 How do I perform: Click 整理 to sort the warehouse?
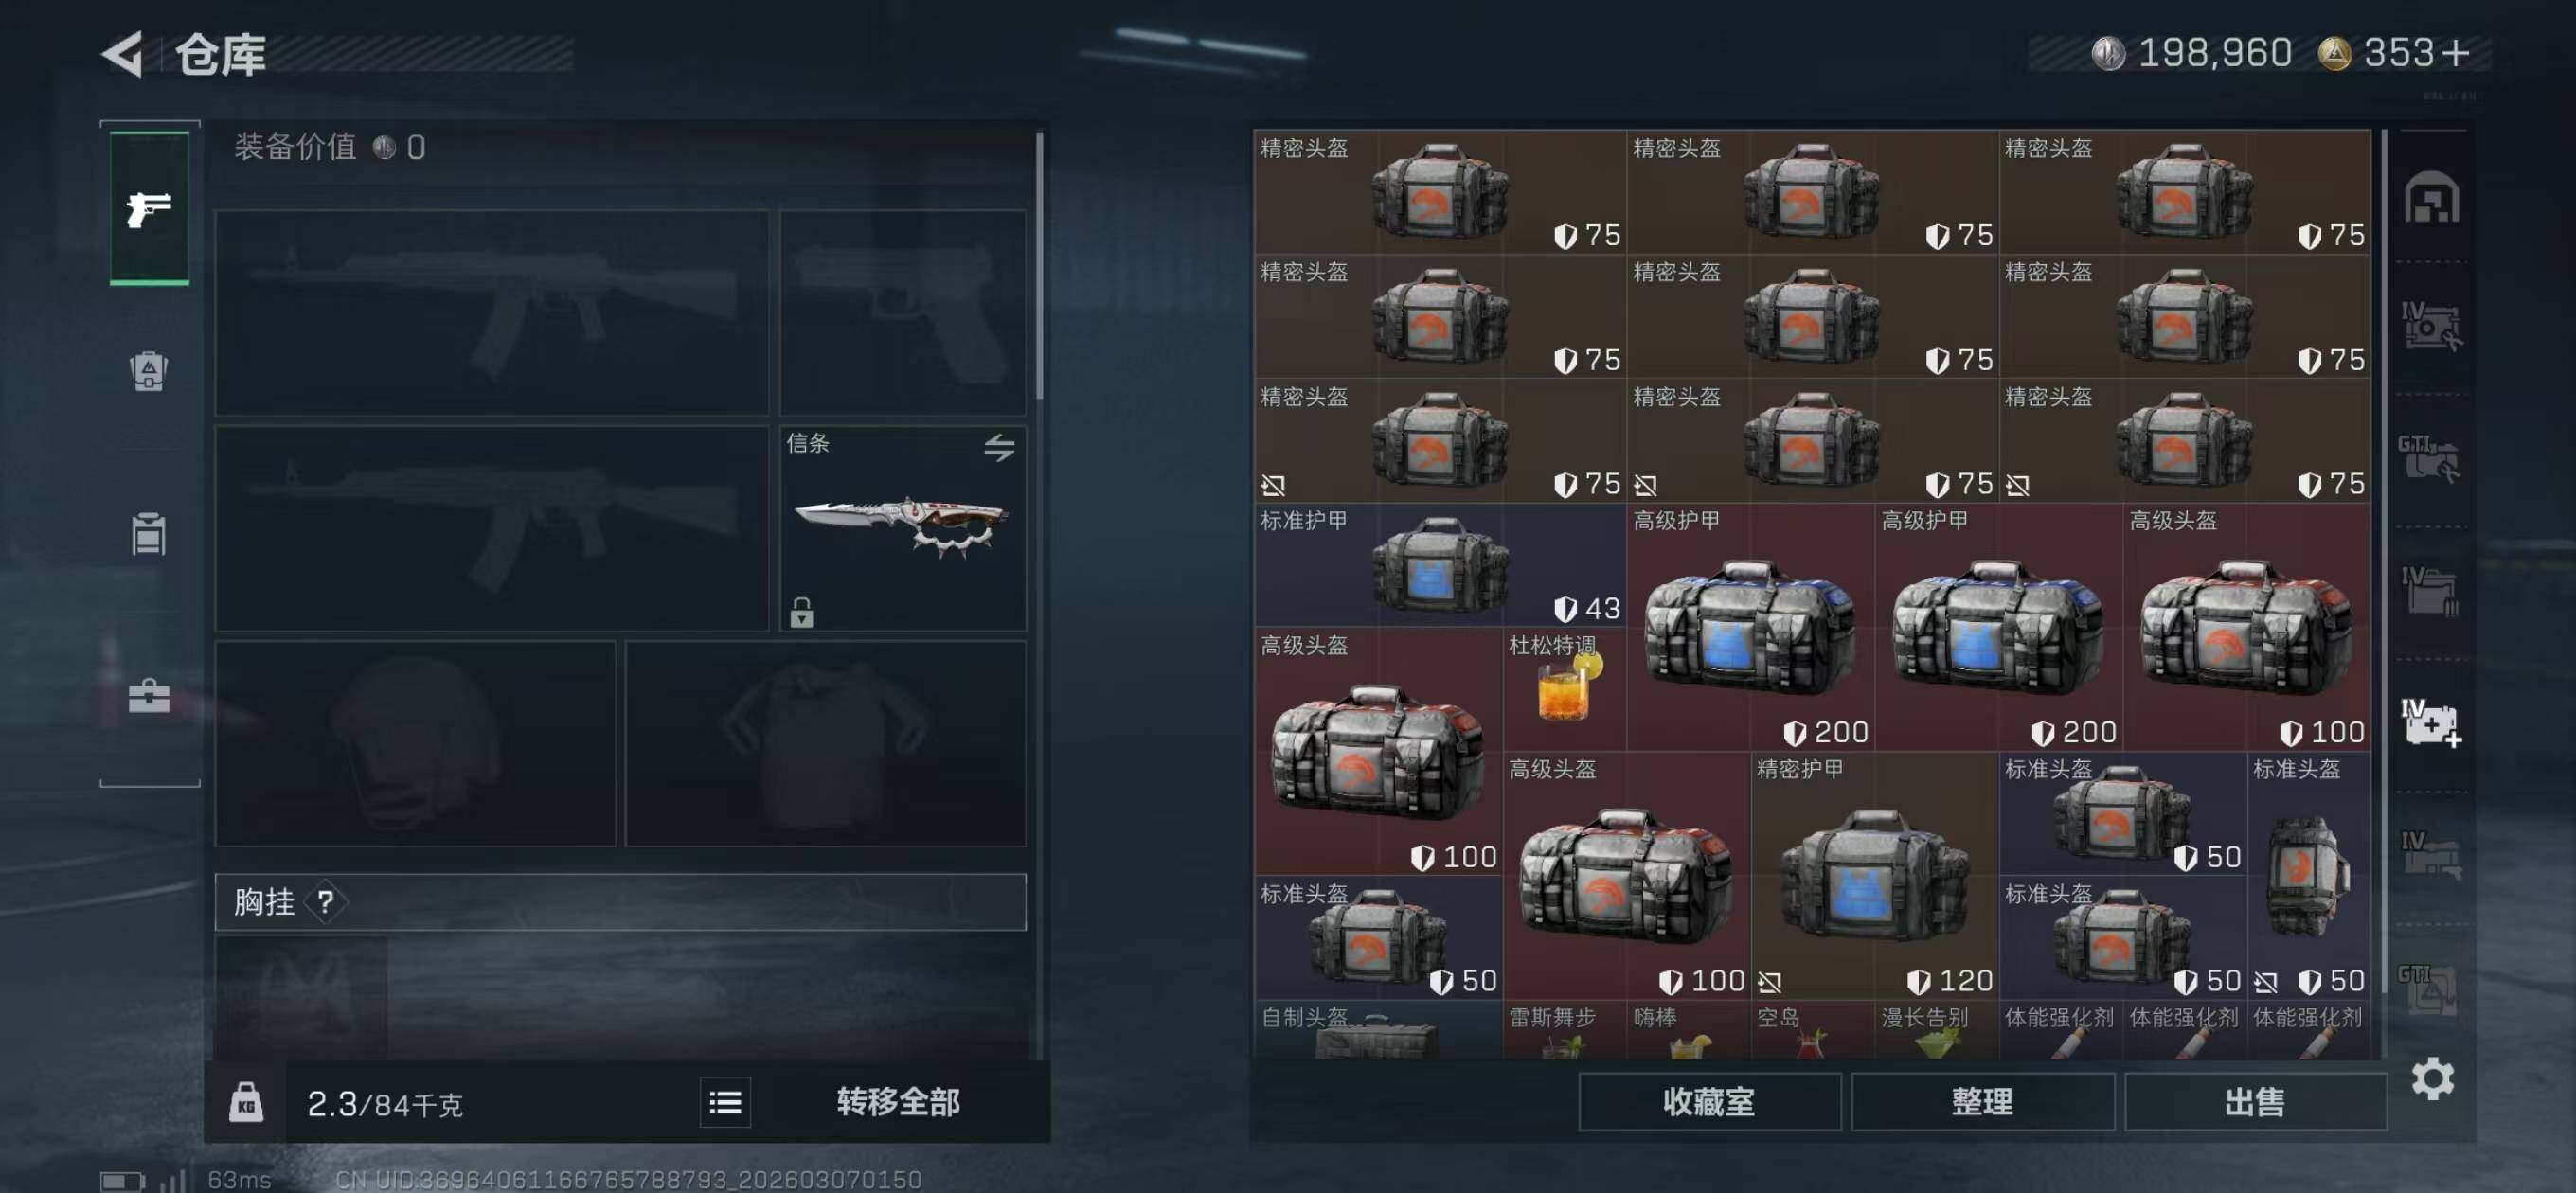click(1982, 1102)
